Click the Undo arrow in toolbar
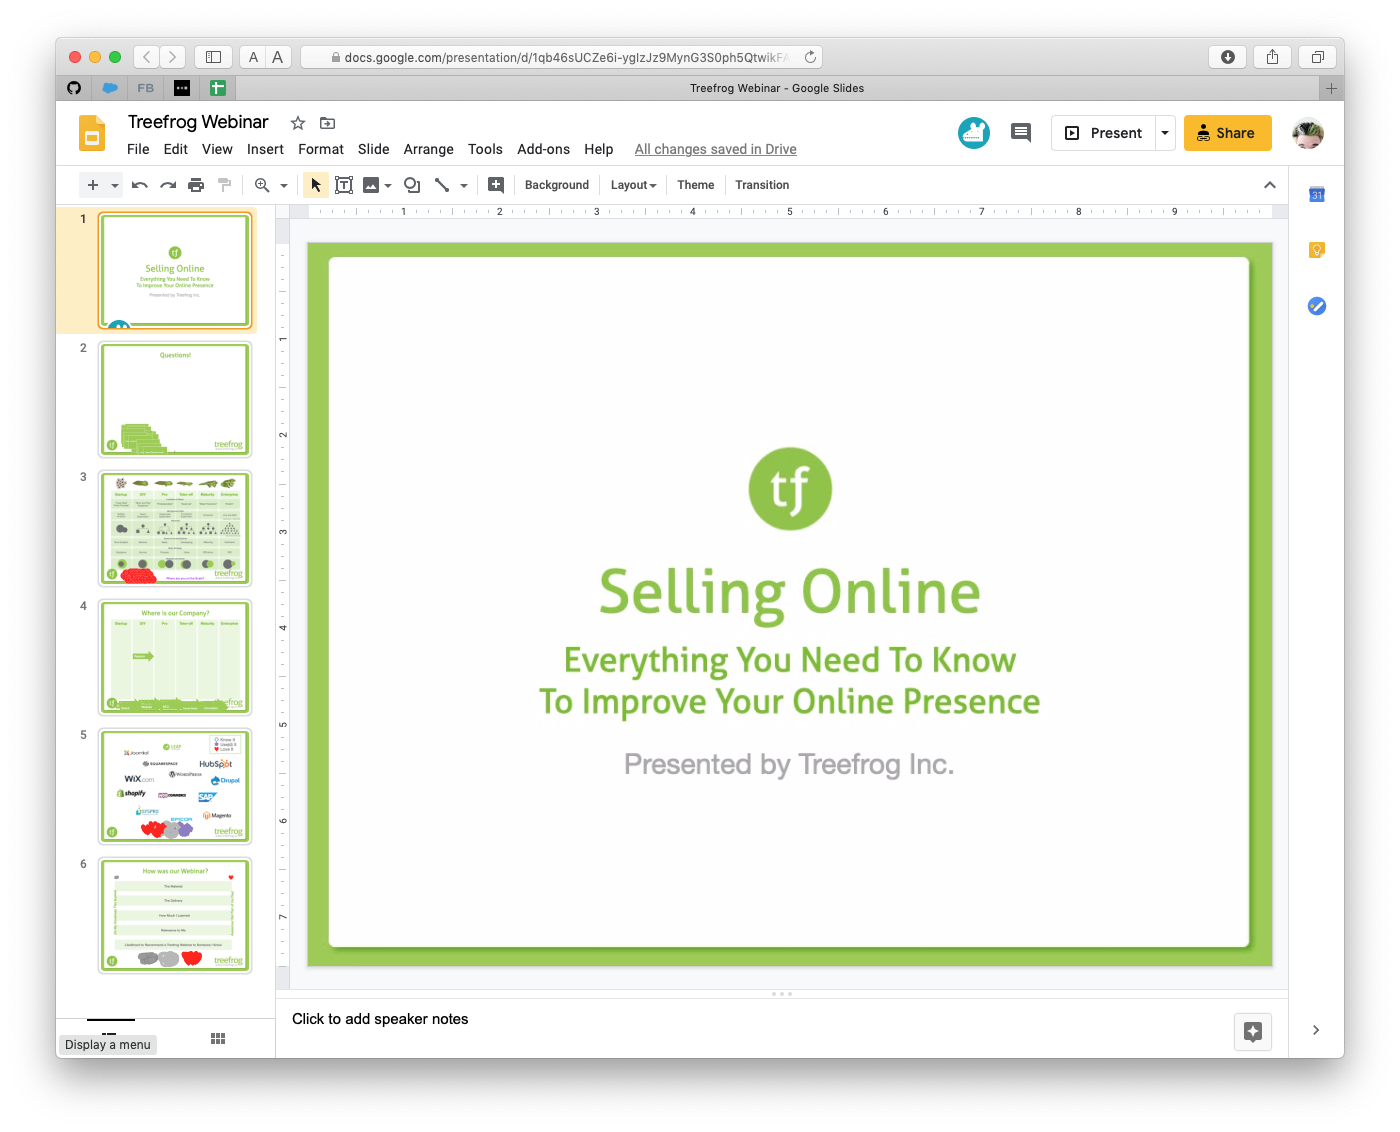Image resolution: width=1400 pixels, height=1132 pixels. tap(140, 185)
